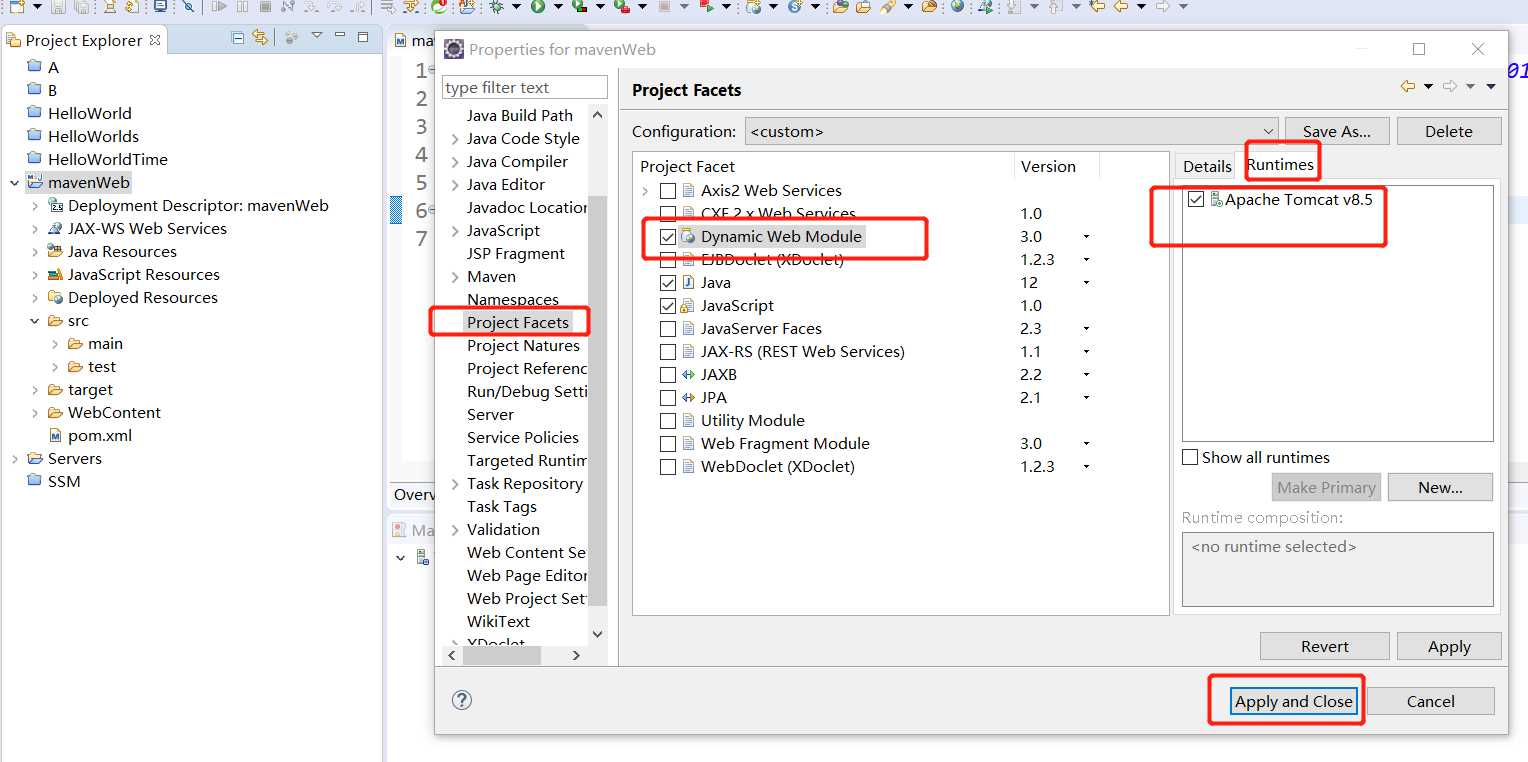Click the WebContent folder icon
Image resolution: width=1528 pixels, height=762 pixels.
coord(56,413)
